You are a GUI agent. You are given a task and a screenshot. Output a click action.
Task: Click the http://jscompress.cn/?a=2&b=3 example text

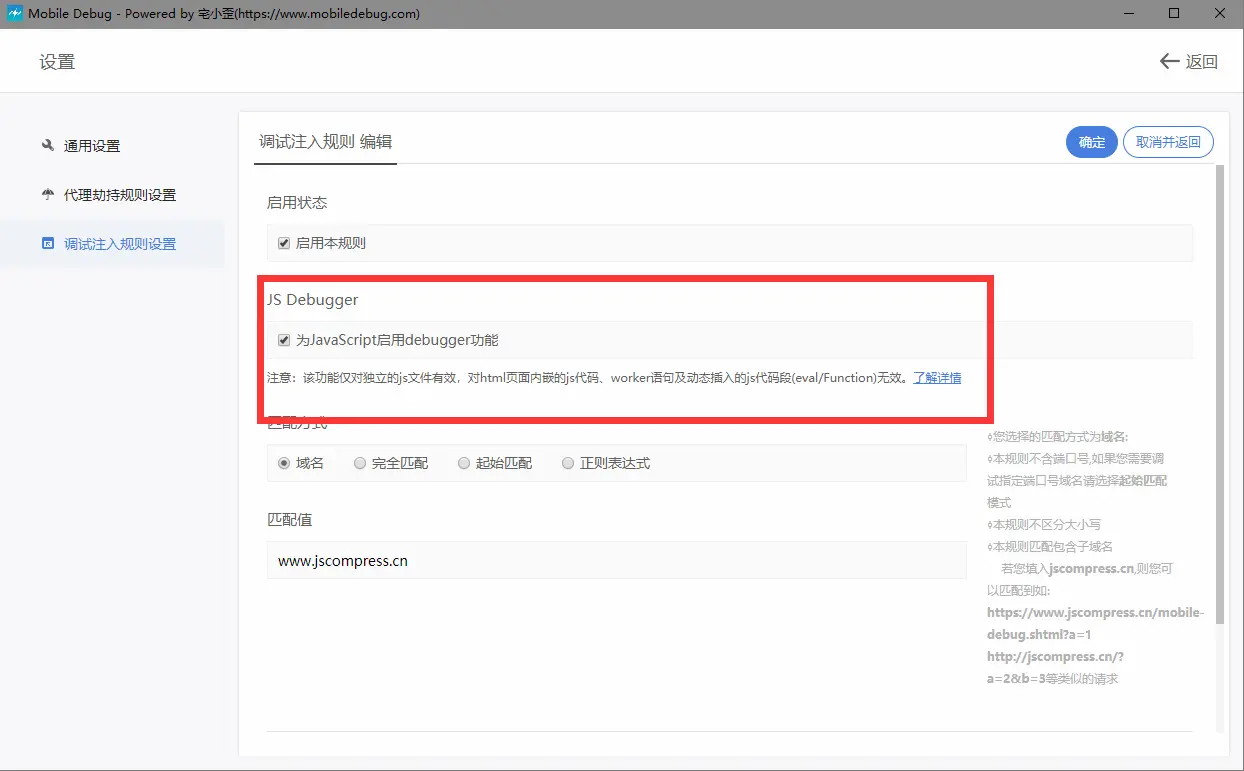pyautogui.click(x=1056, y=667)
